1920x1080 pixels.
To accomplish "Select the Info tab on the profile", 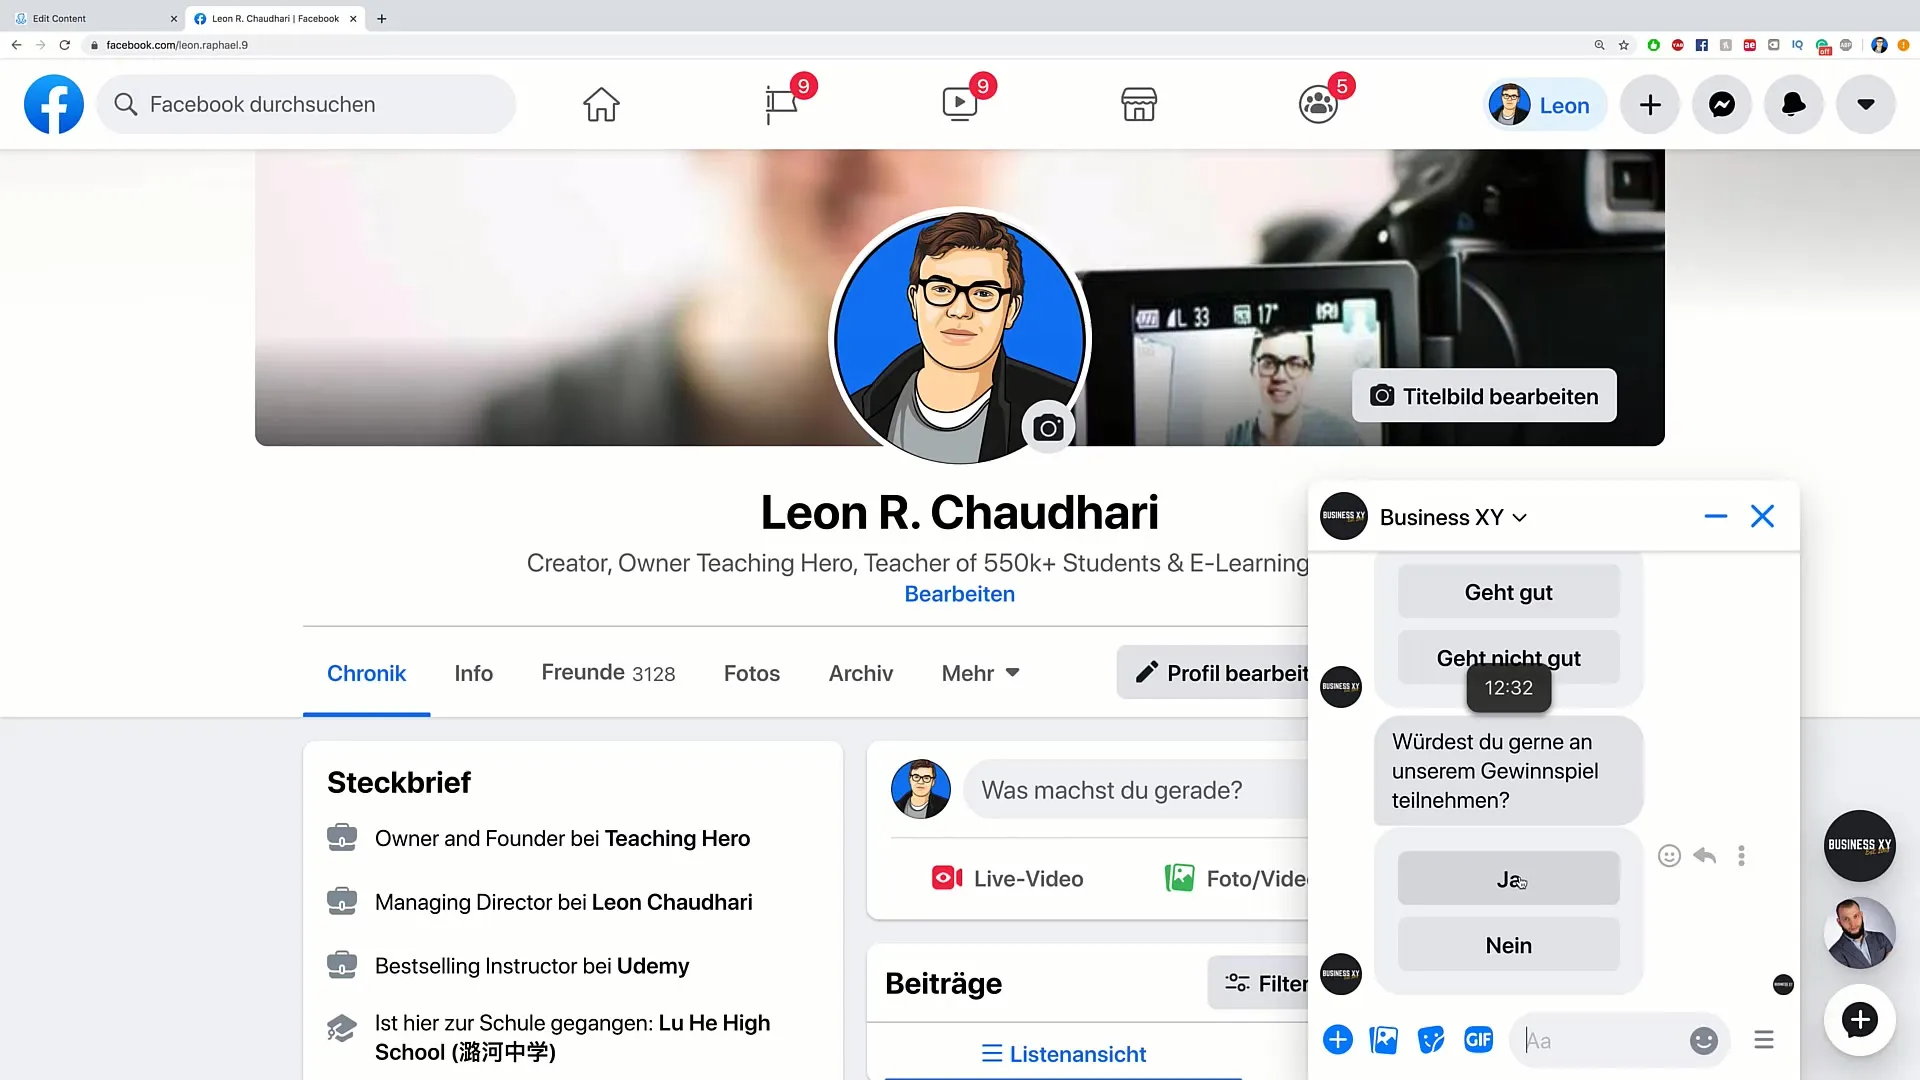I will (x=473, y=673).
